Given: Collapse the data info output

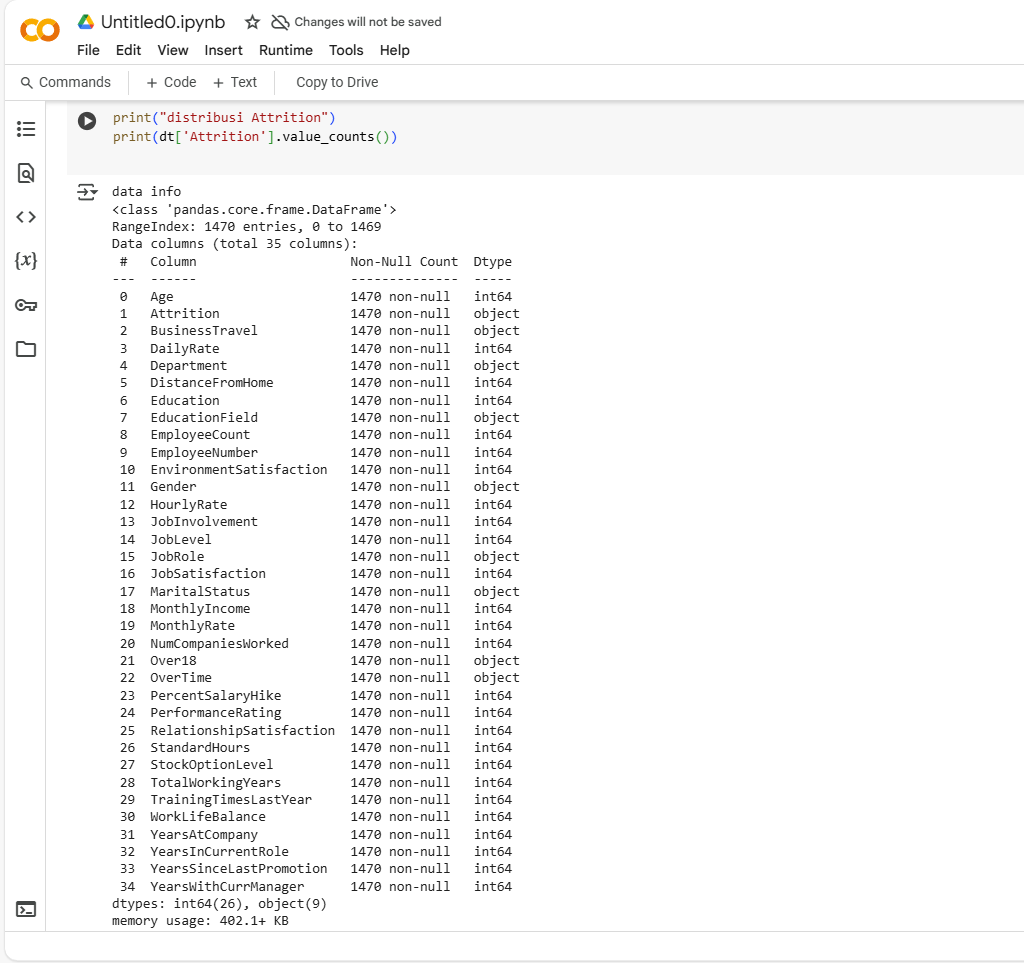Looking at the screenshot, I should tap(87, 191).
